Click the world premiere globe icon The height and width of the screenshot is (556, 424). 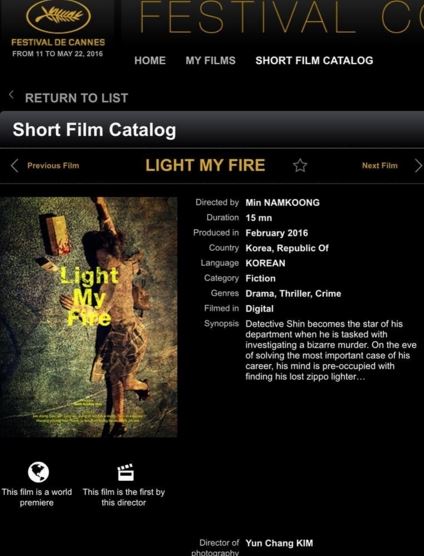38,472
